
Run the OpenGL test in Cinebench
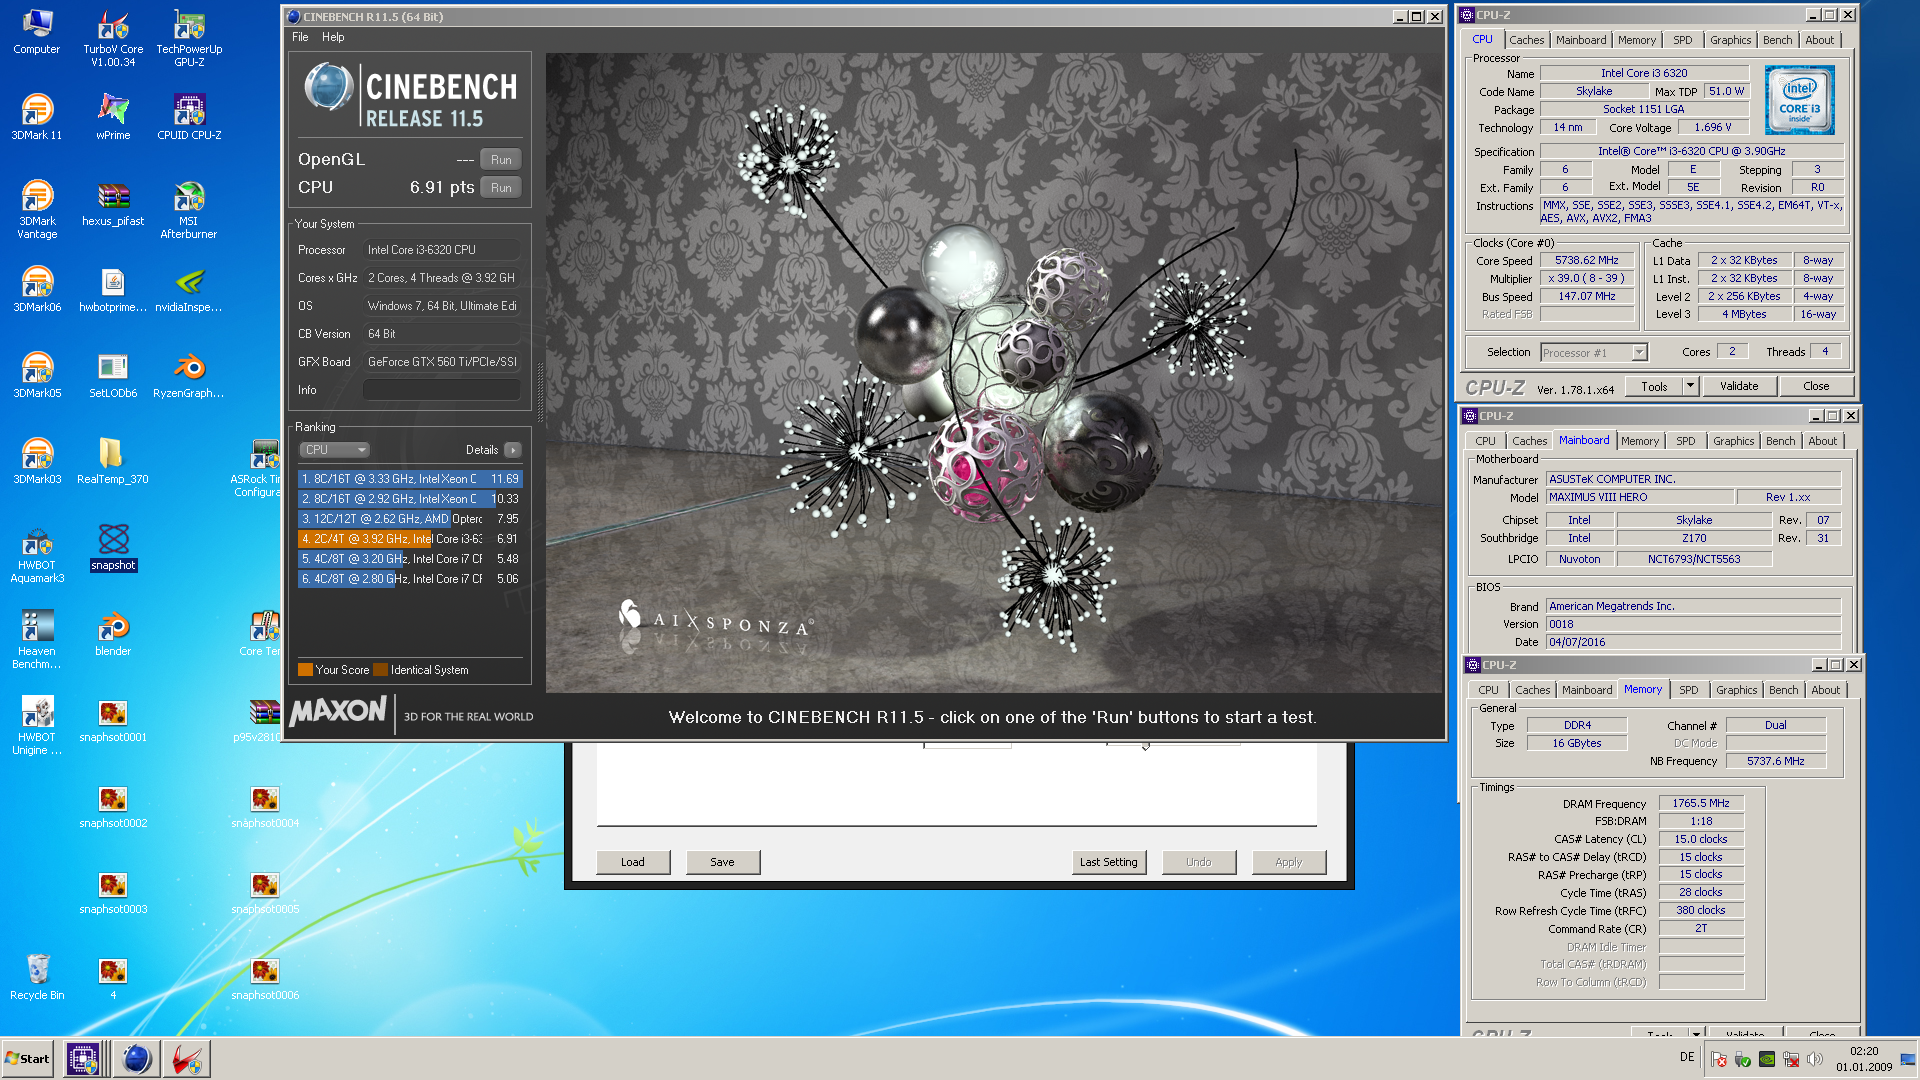[x=501, y=160]
